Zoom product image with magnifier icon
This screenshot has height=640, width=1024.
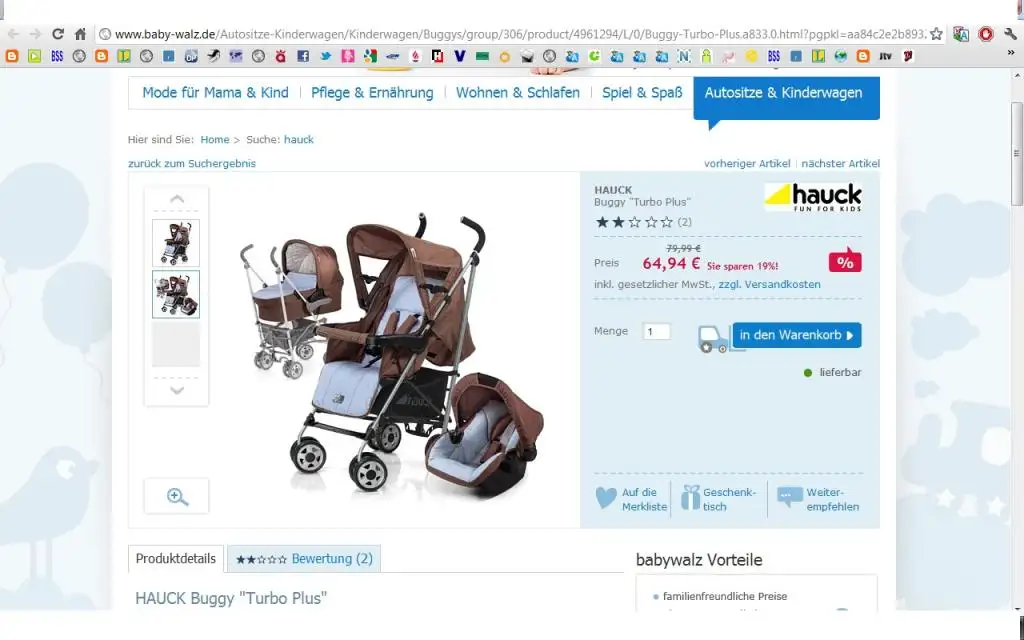point(176,496)
